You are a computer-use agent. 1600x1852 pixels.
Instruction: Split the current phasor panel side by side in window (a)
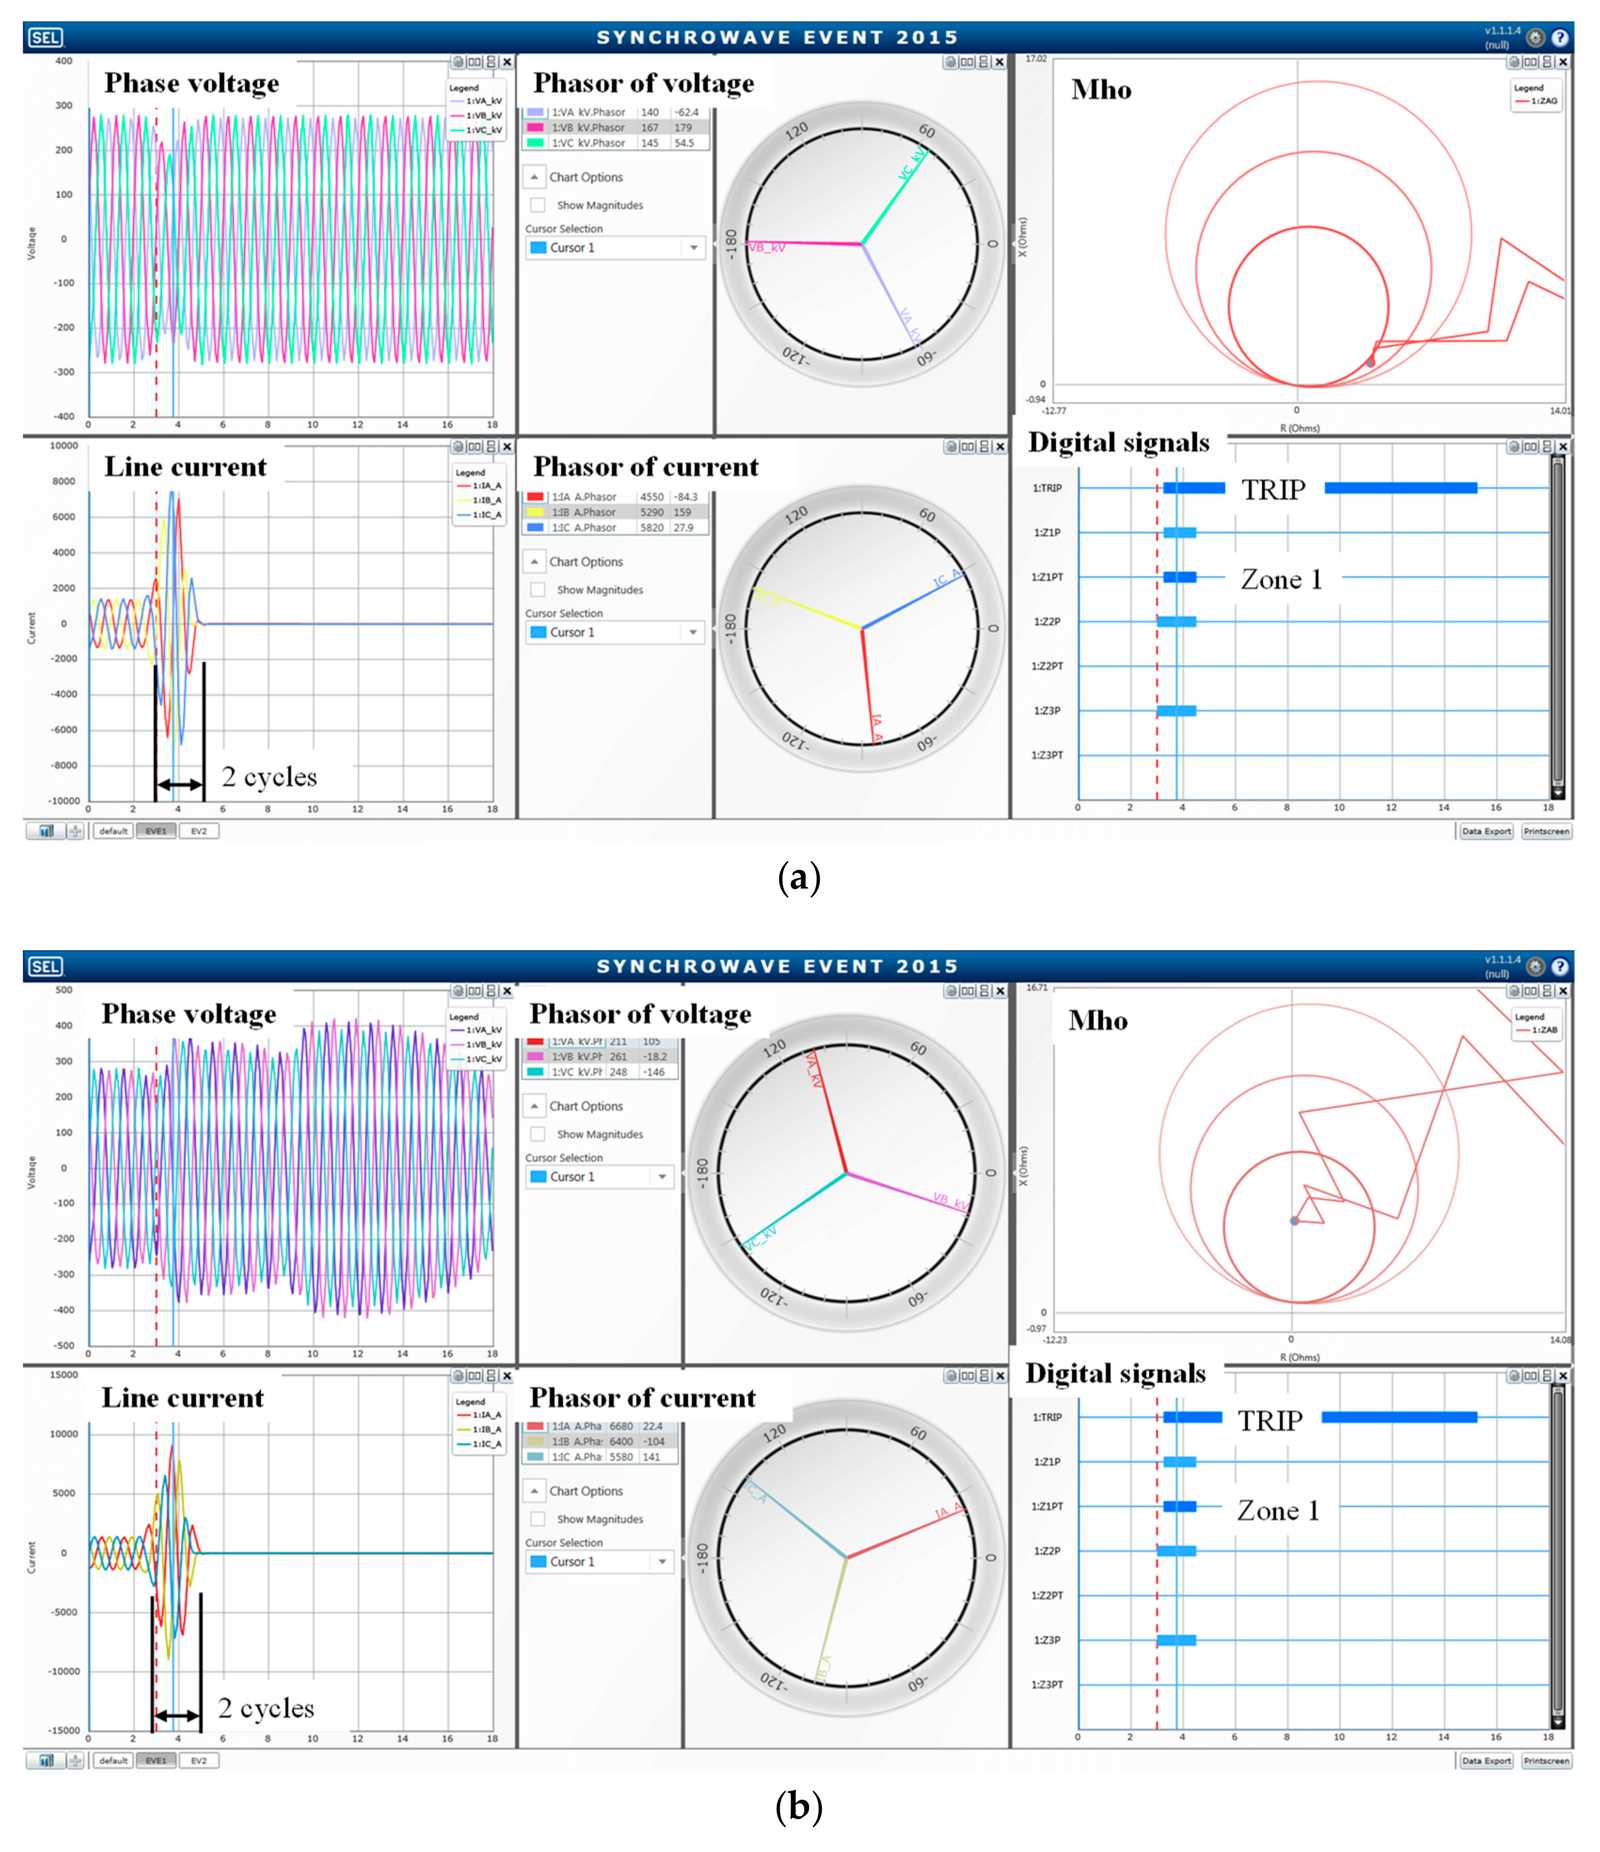[x=967, y=447]
